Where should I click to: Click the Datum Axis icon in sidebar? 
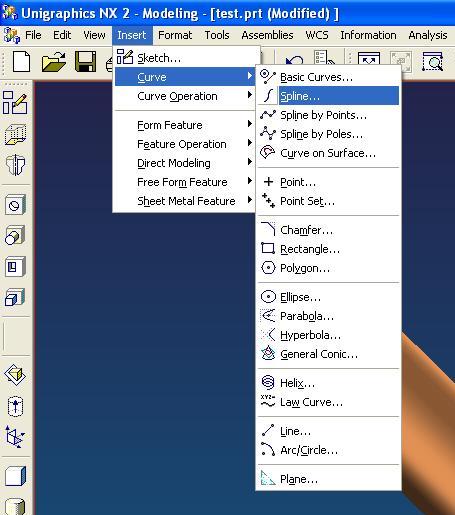[15, 406]
